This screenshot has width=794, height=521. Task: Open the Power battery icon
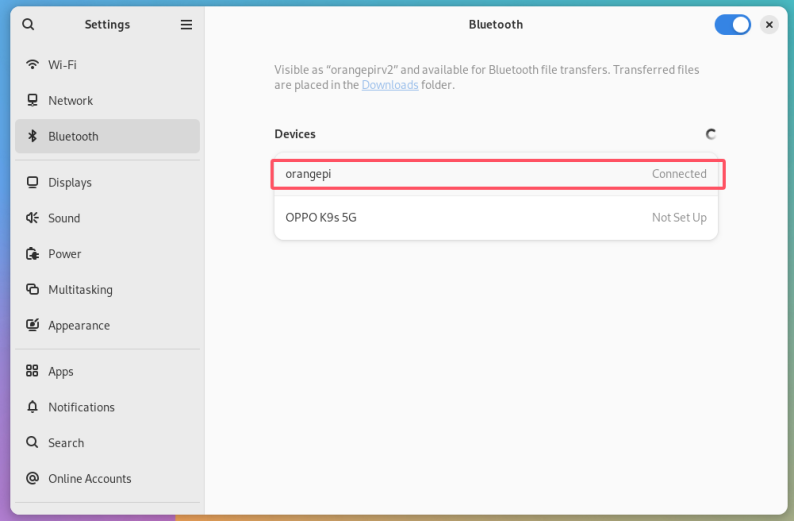tap(32, 254)
